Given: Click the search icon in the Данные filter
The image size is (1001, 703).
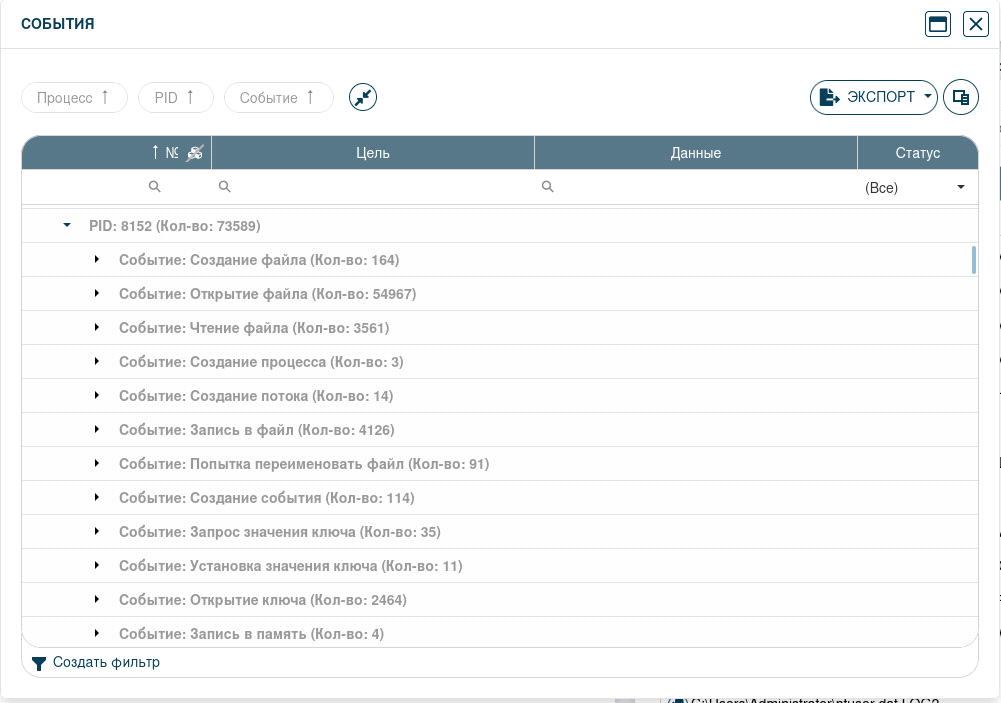Looking at the screenshot, I should [x=548, y=187].
